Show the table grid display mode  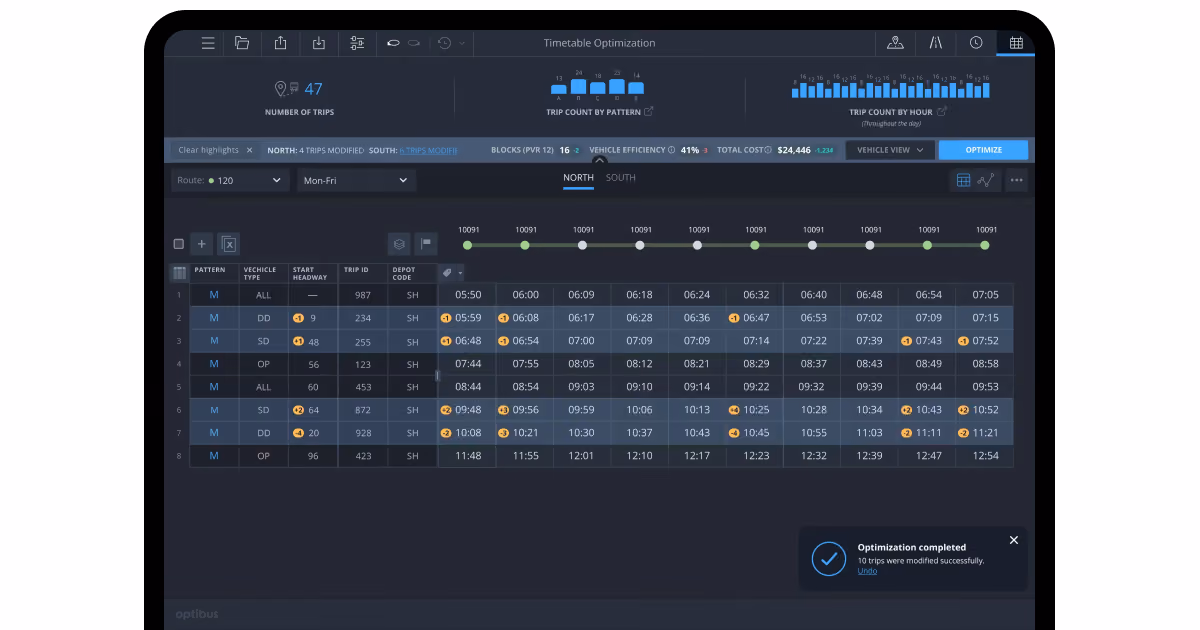[x=964, y=180]
